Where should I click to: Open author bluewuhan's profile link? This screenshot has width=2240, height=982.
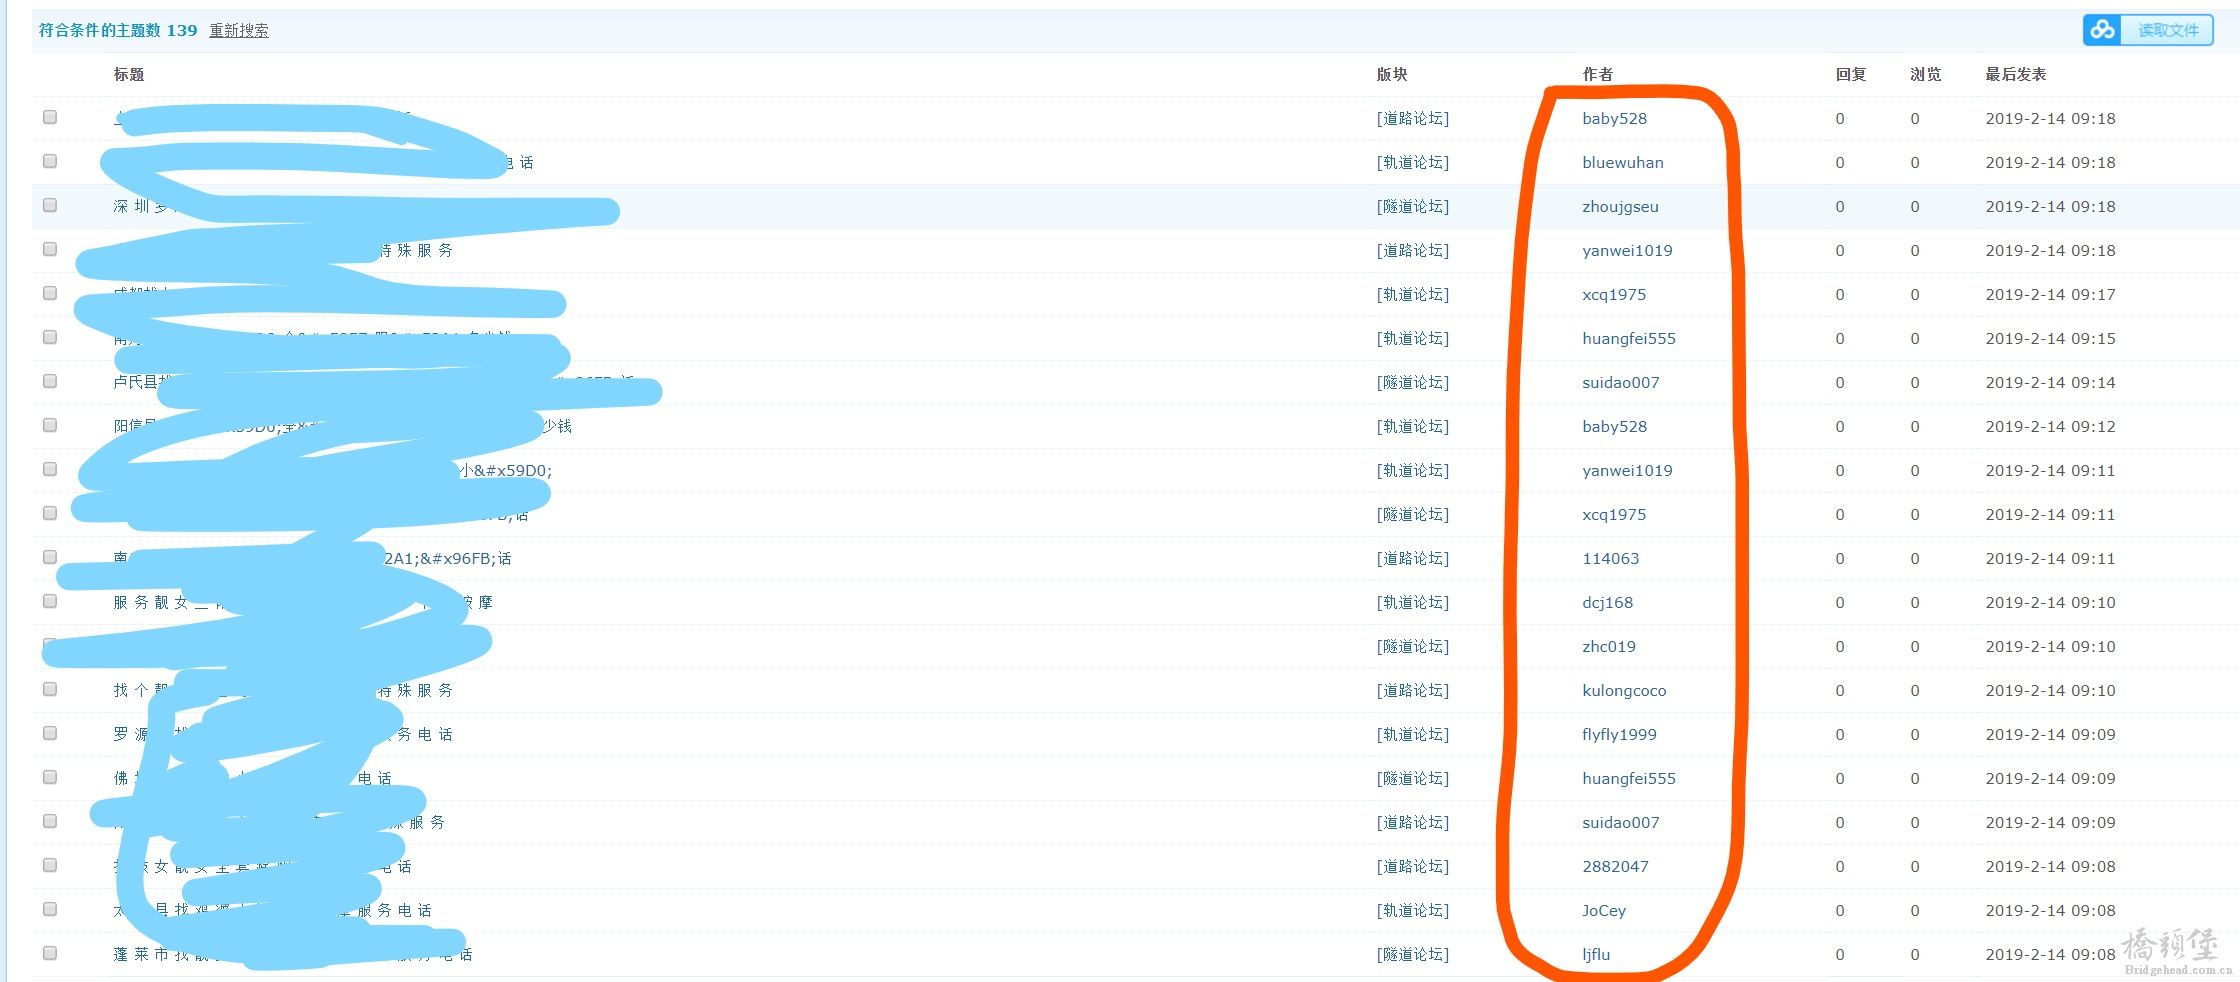pos(1622,162)
